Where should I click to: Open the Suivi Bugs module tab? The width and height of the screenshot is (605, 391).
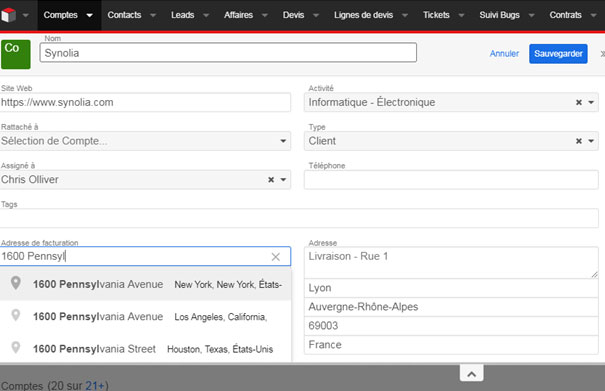click(499, 15)
